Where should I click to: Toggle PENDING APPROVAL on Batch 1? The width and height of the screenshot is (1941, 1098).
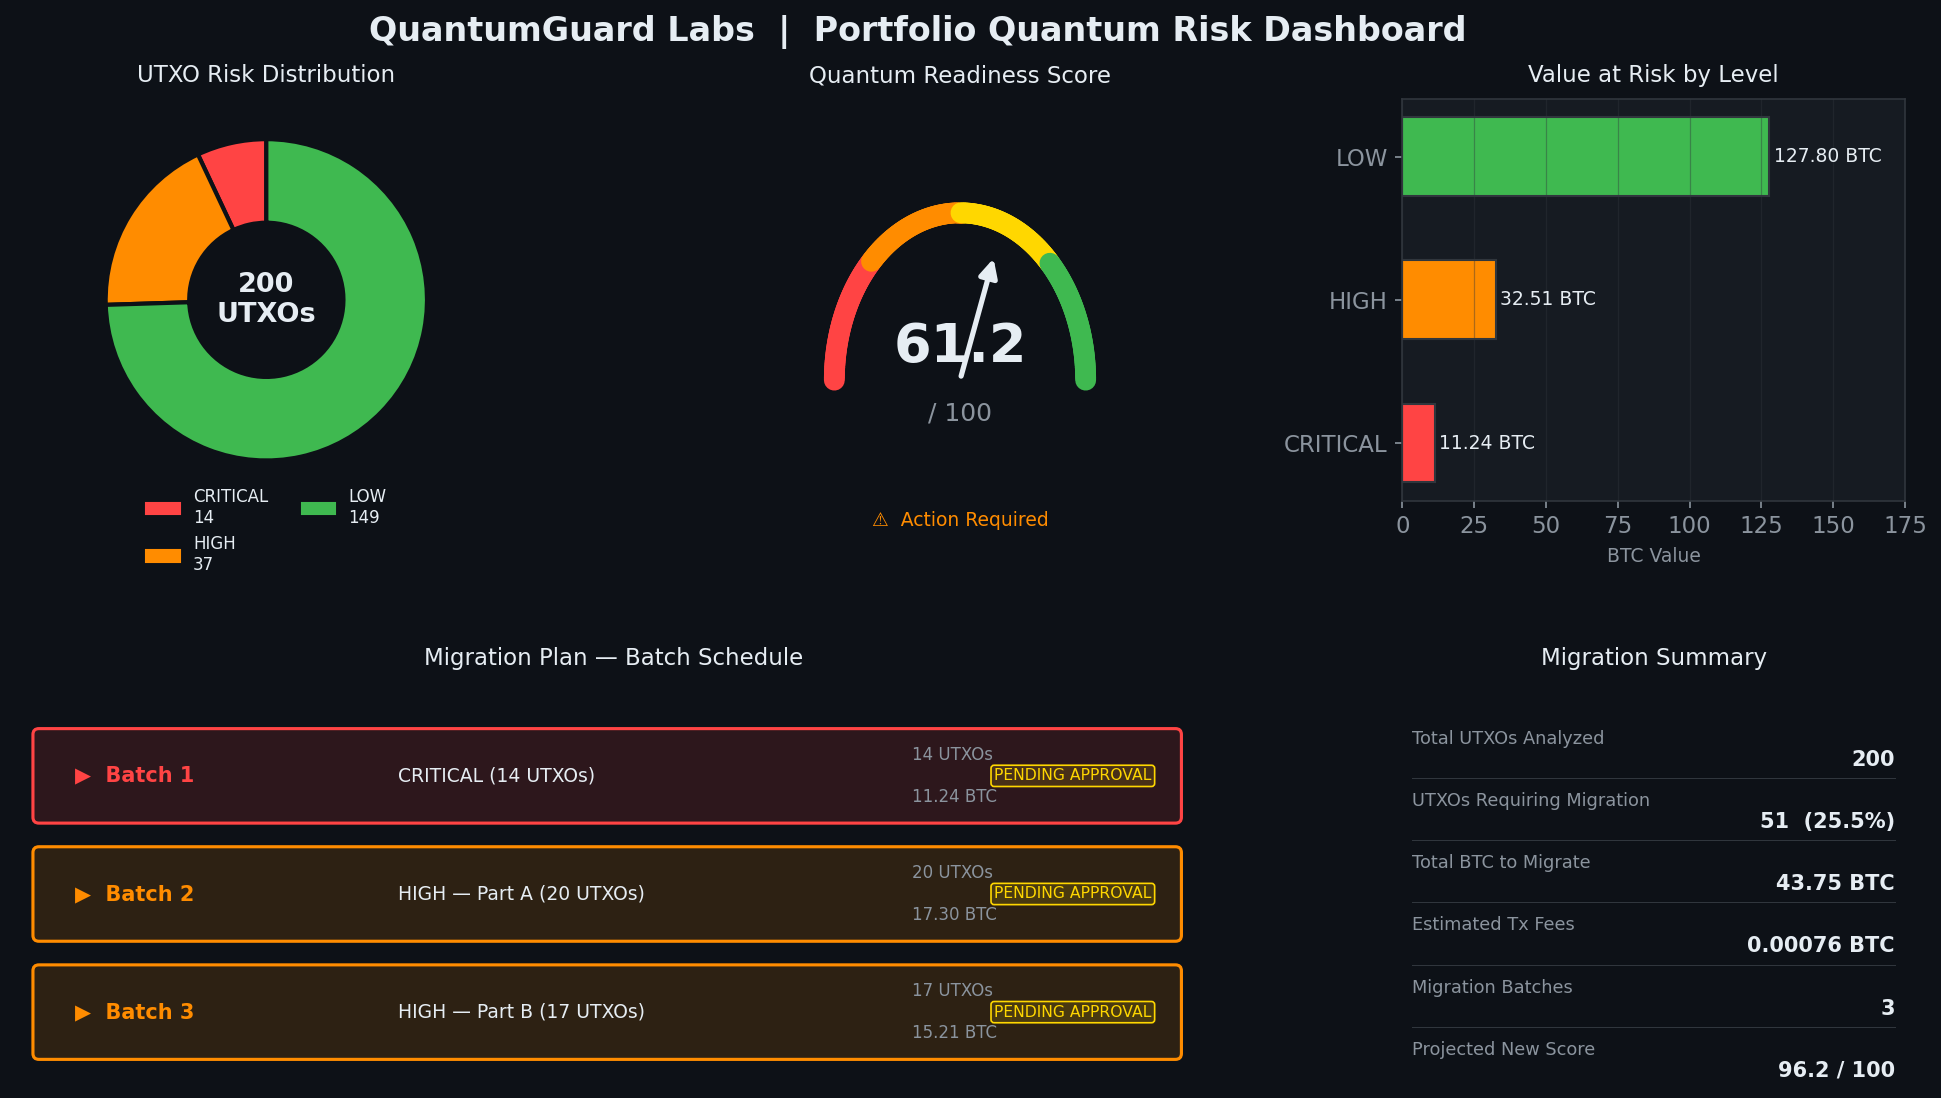click(x=1072, y=775)
